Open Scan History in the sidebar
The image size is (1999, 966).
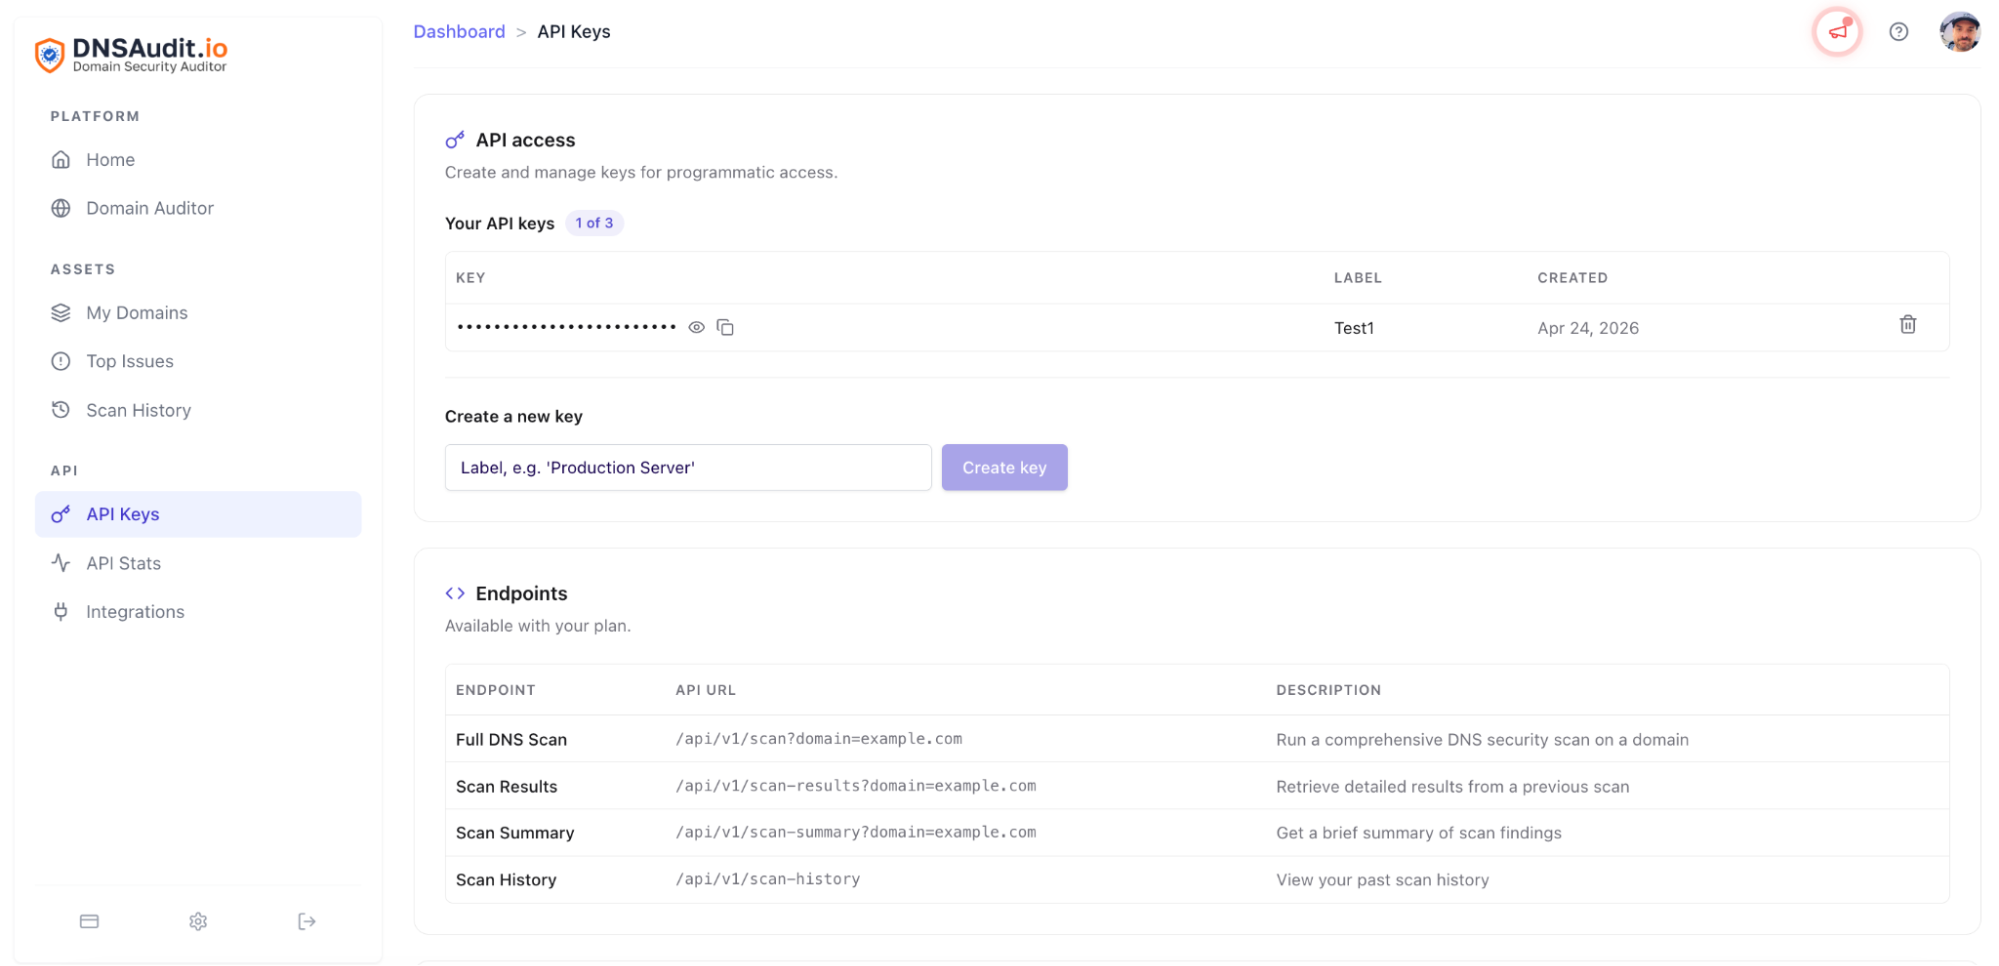(x=198, y=410)
